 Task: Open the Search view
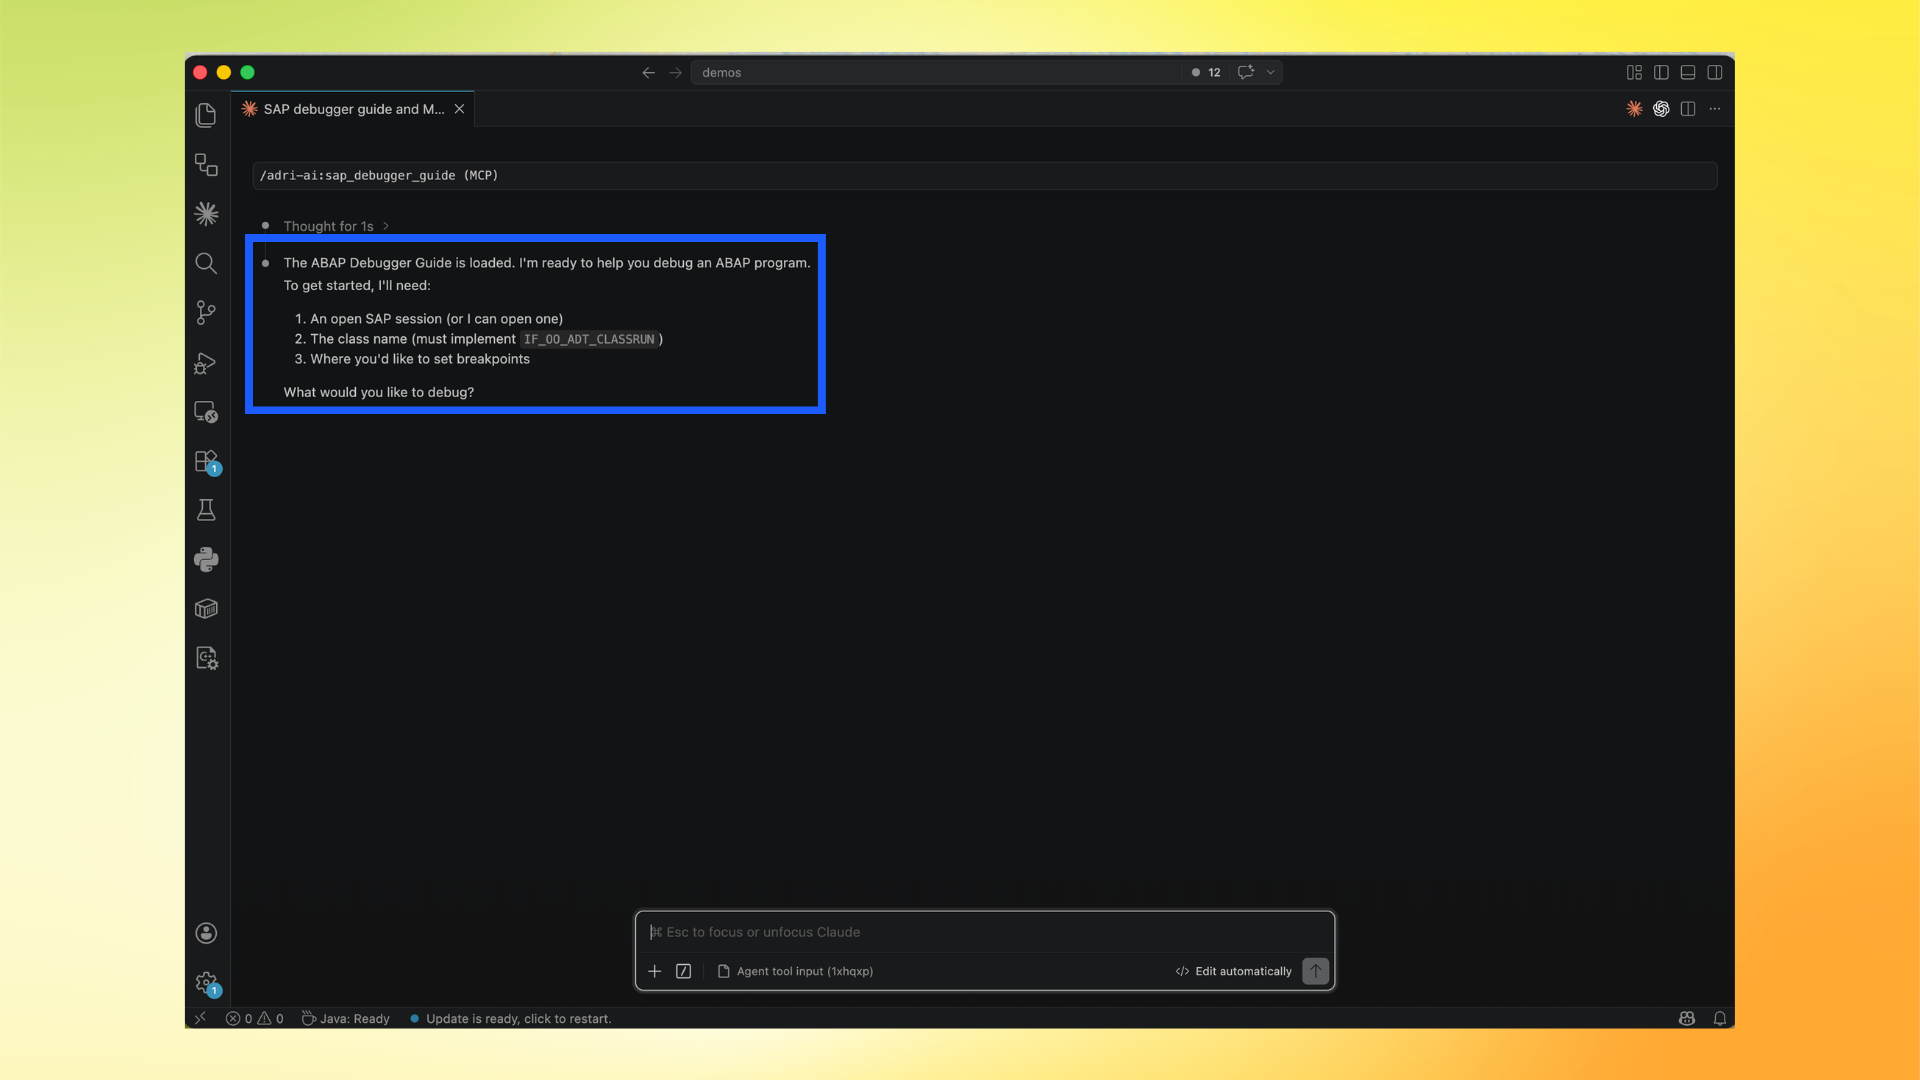(x=206, y=263)
